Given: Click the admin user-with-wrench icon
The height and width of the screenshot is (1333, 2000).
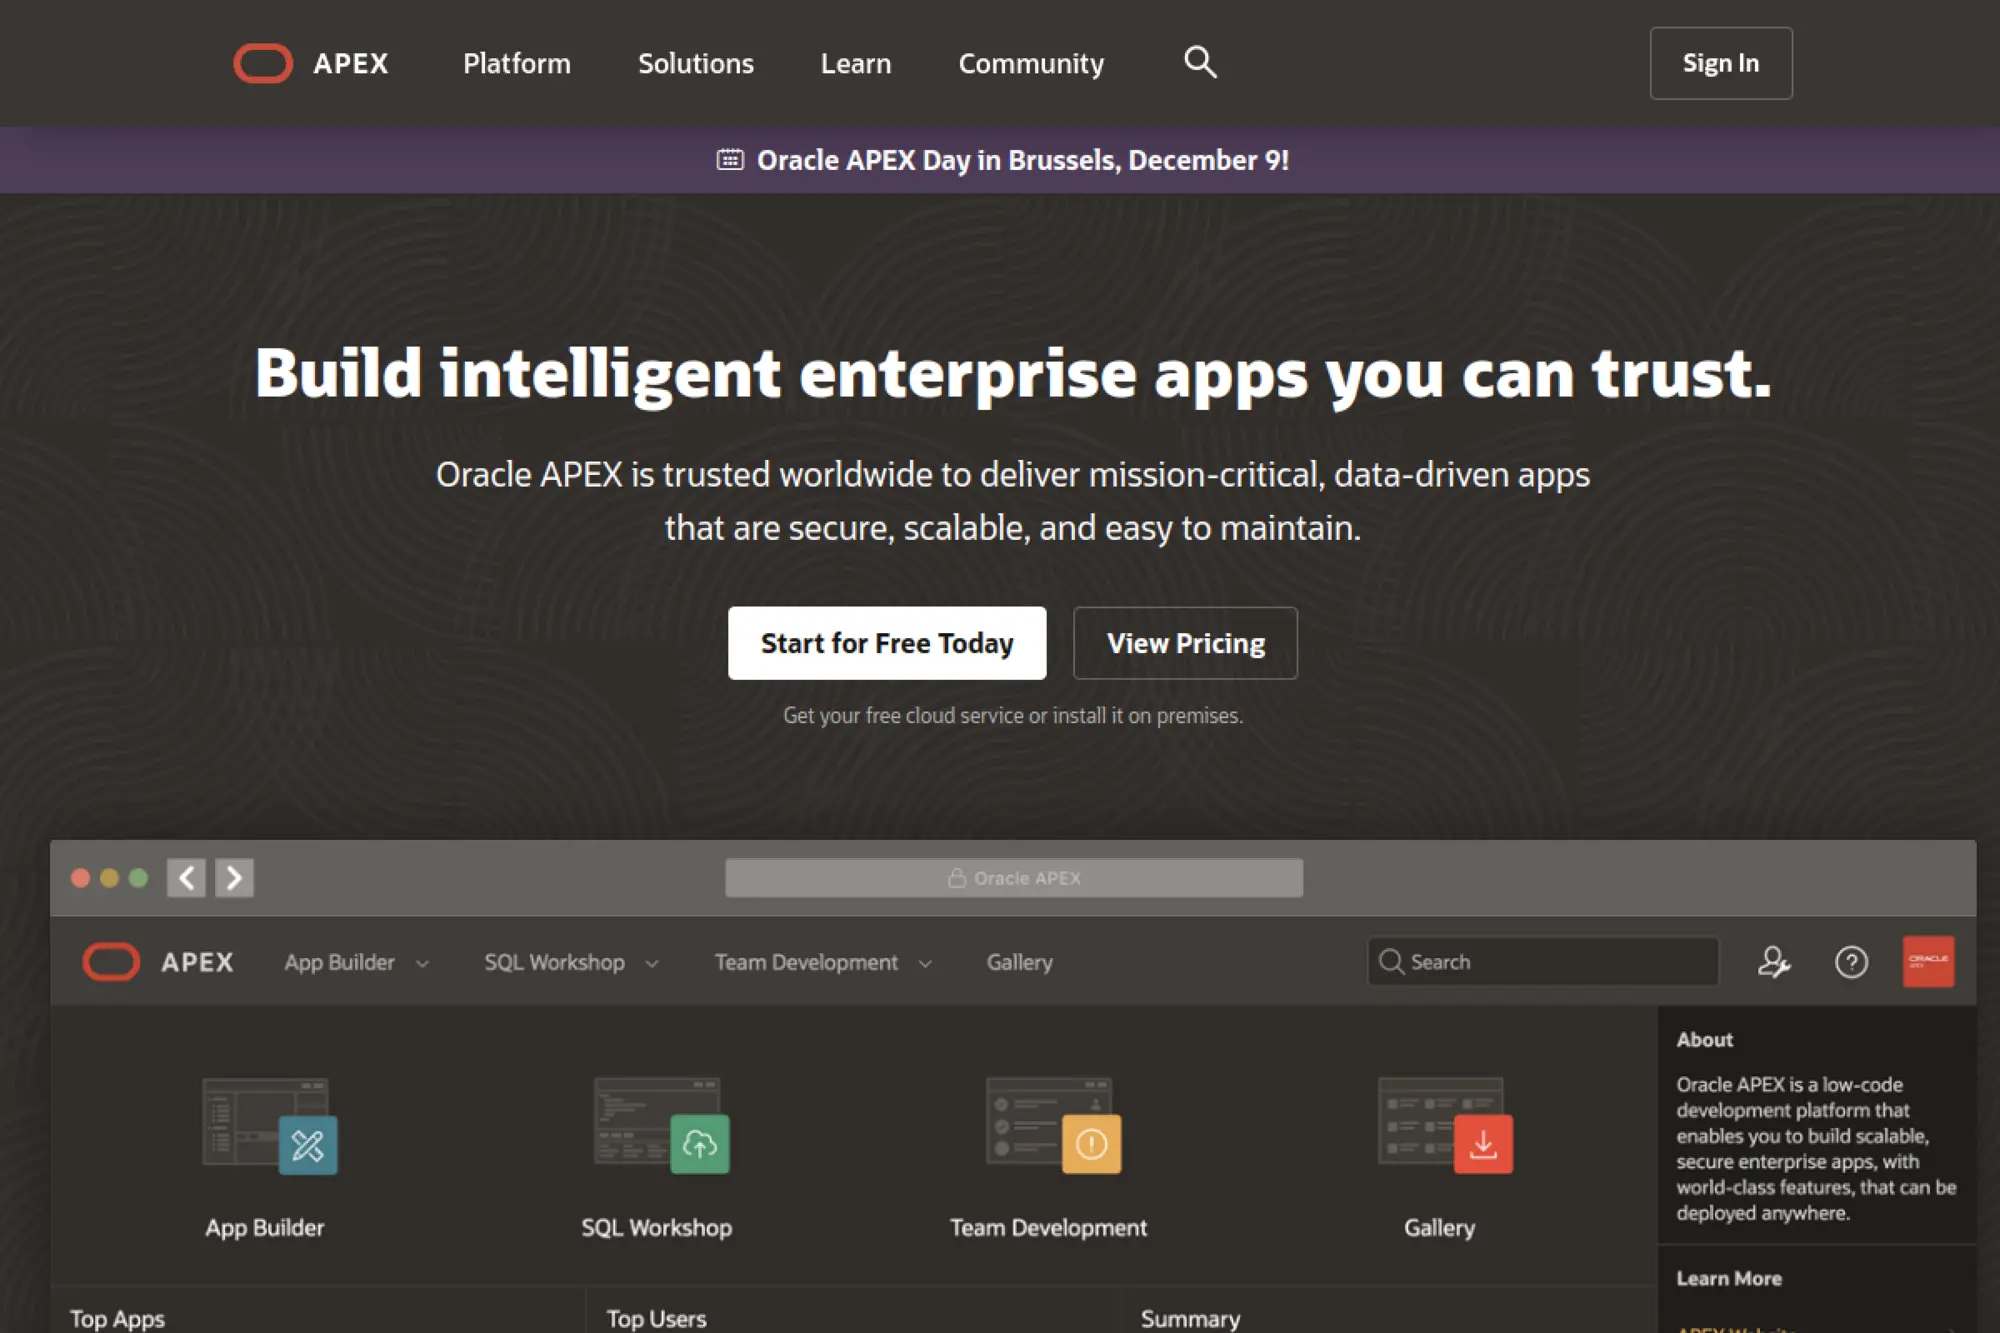Looking at the screenshot, I should point(1774,962).
